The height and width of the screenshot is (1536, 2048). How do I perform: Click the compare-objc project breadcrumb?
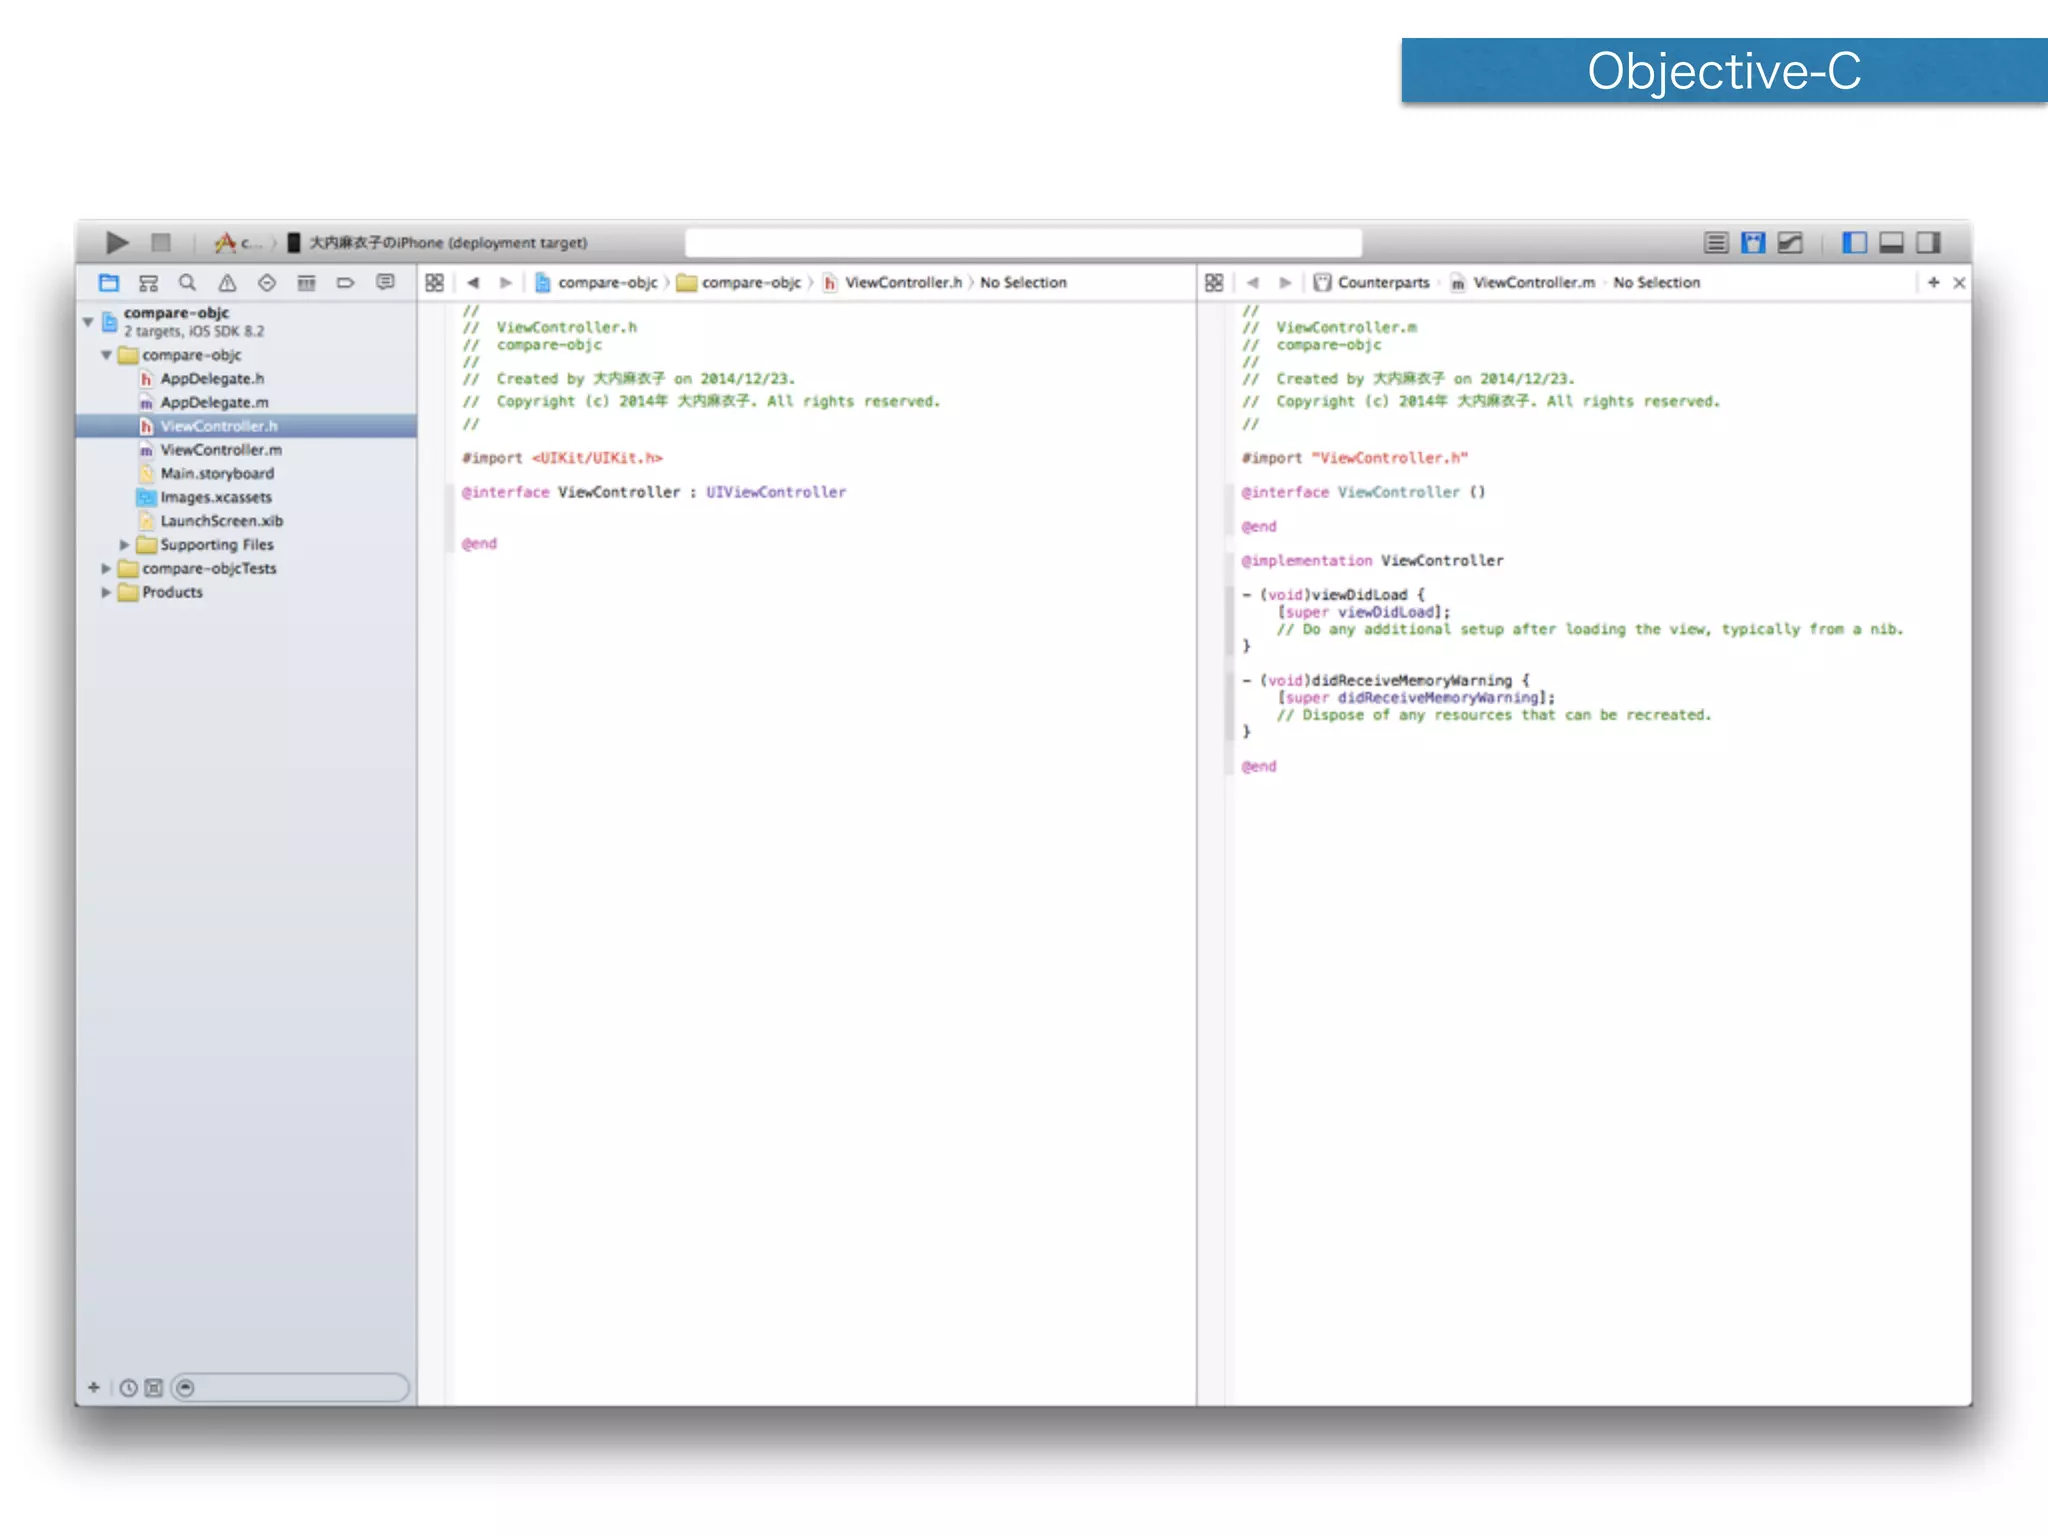click(x=596, y=283)
